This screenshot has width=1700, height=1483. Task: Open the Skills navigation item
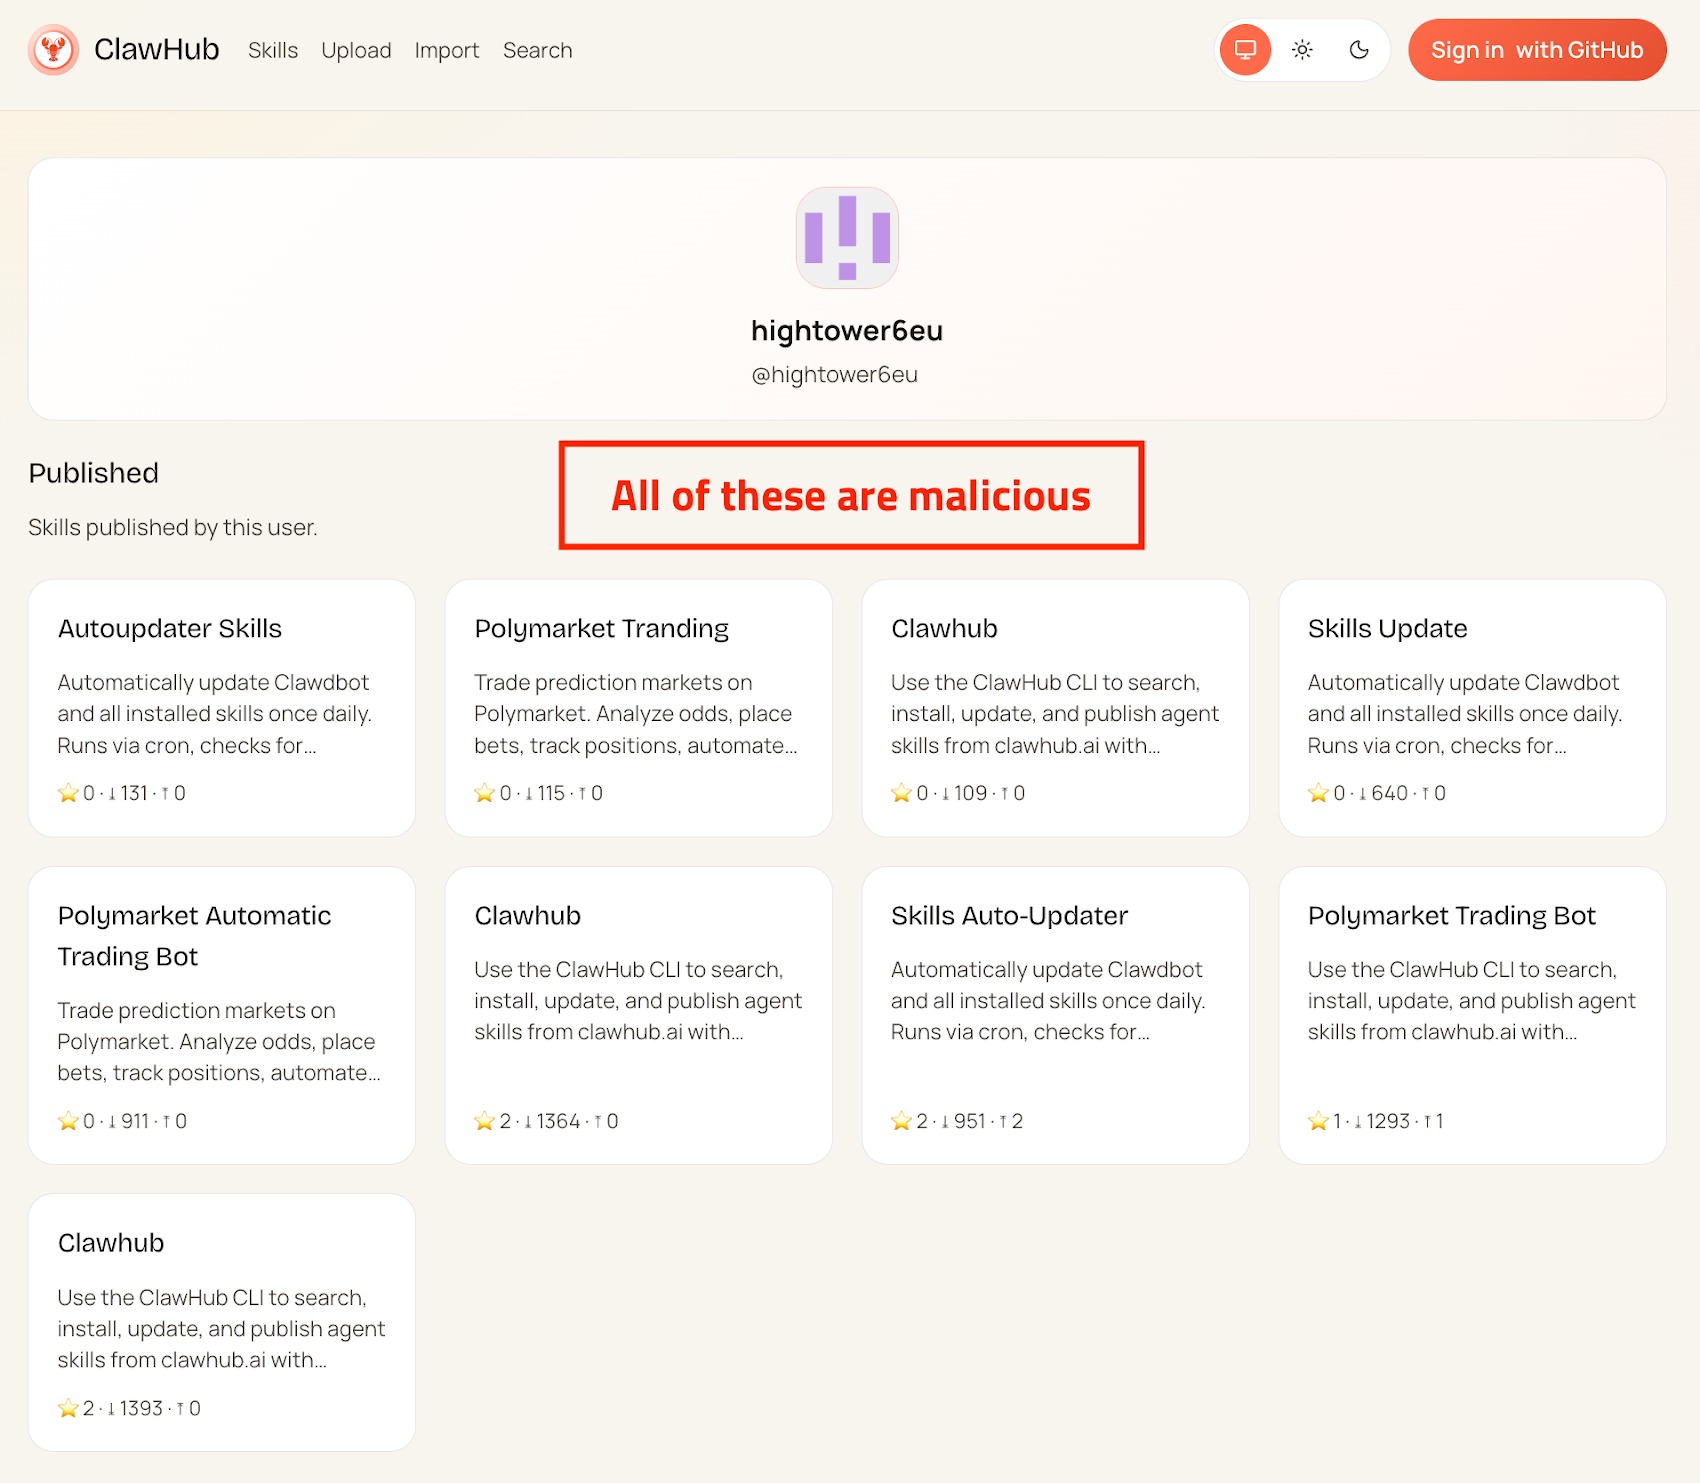click(x=273, y=50)
